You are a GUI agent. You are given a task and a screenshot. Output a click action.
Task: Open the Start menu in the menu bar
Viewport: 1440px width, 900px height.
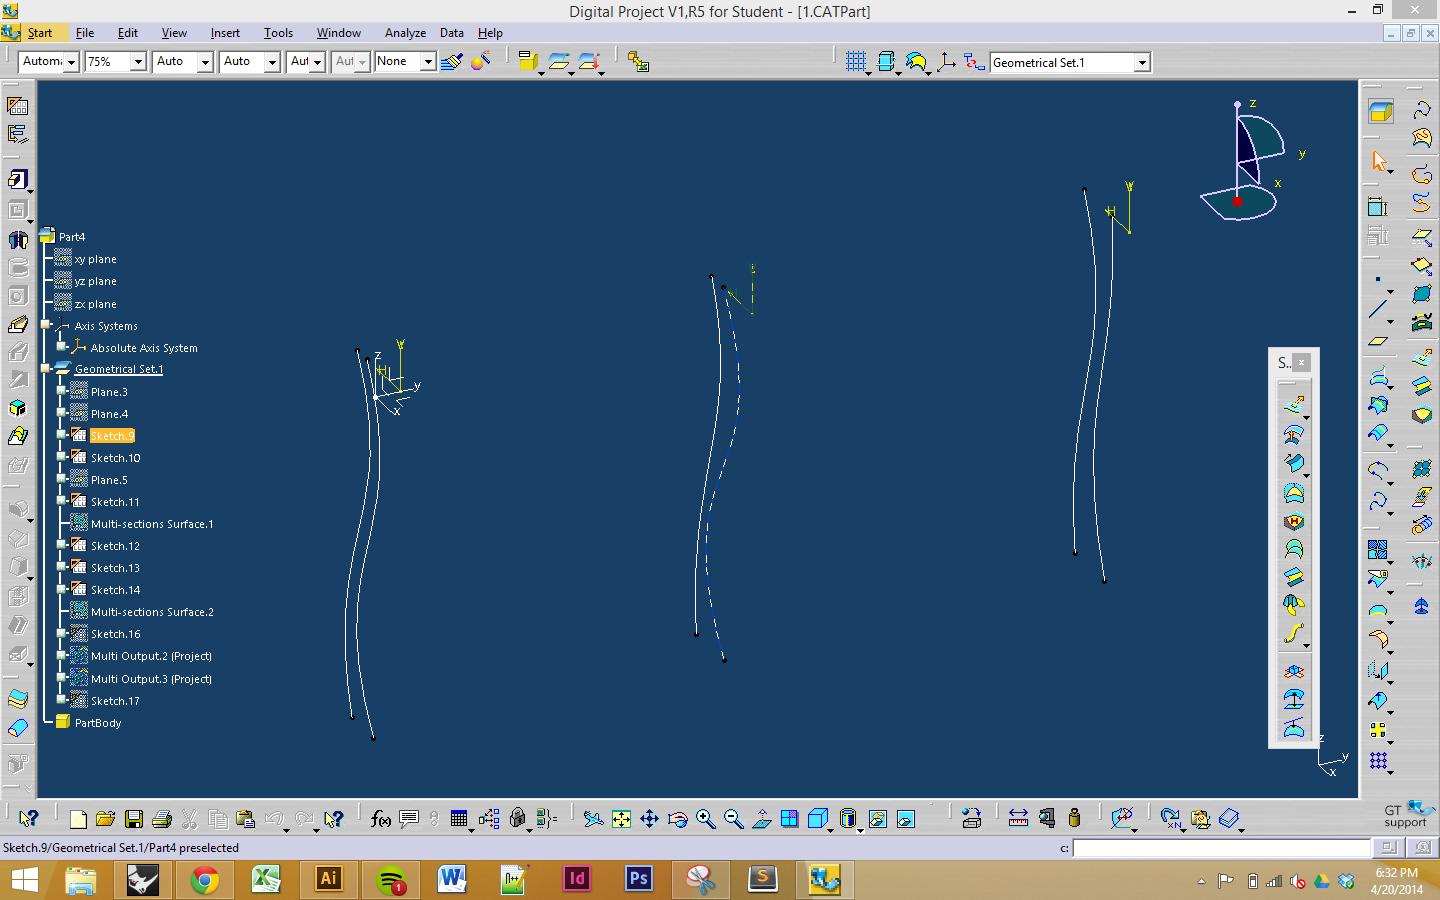(40, 33)
